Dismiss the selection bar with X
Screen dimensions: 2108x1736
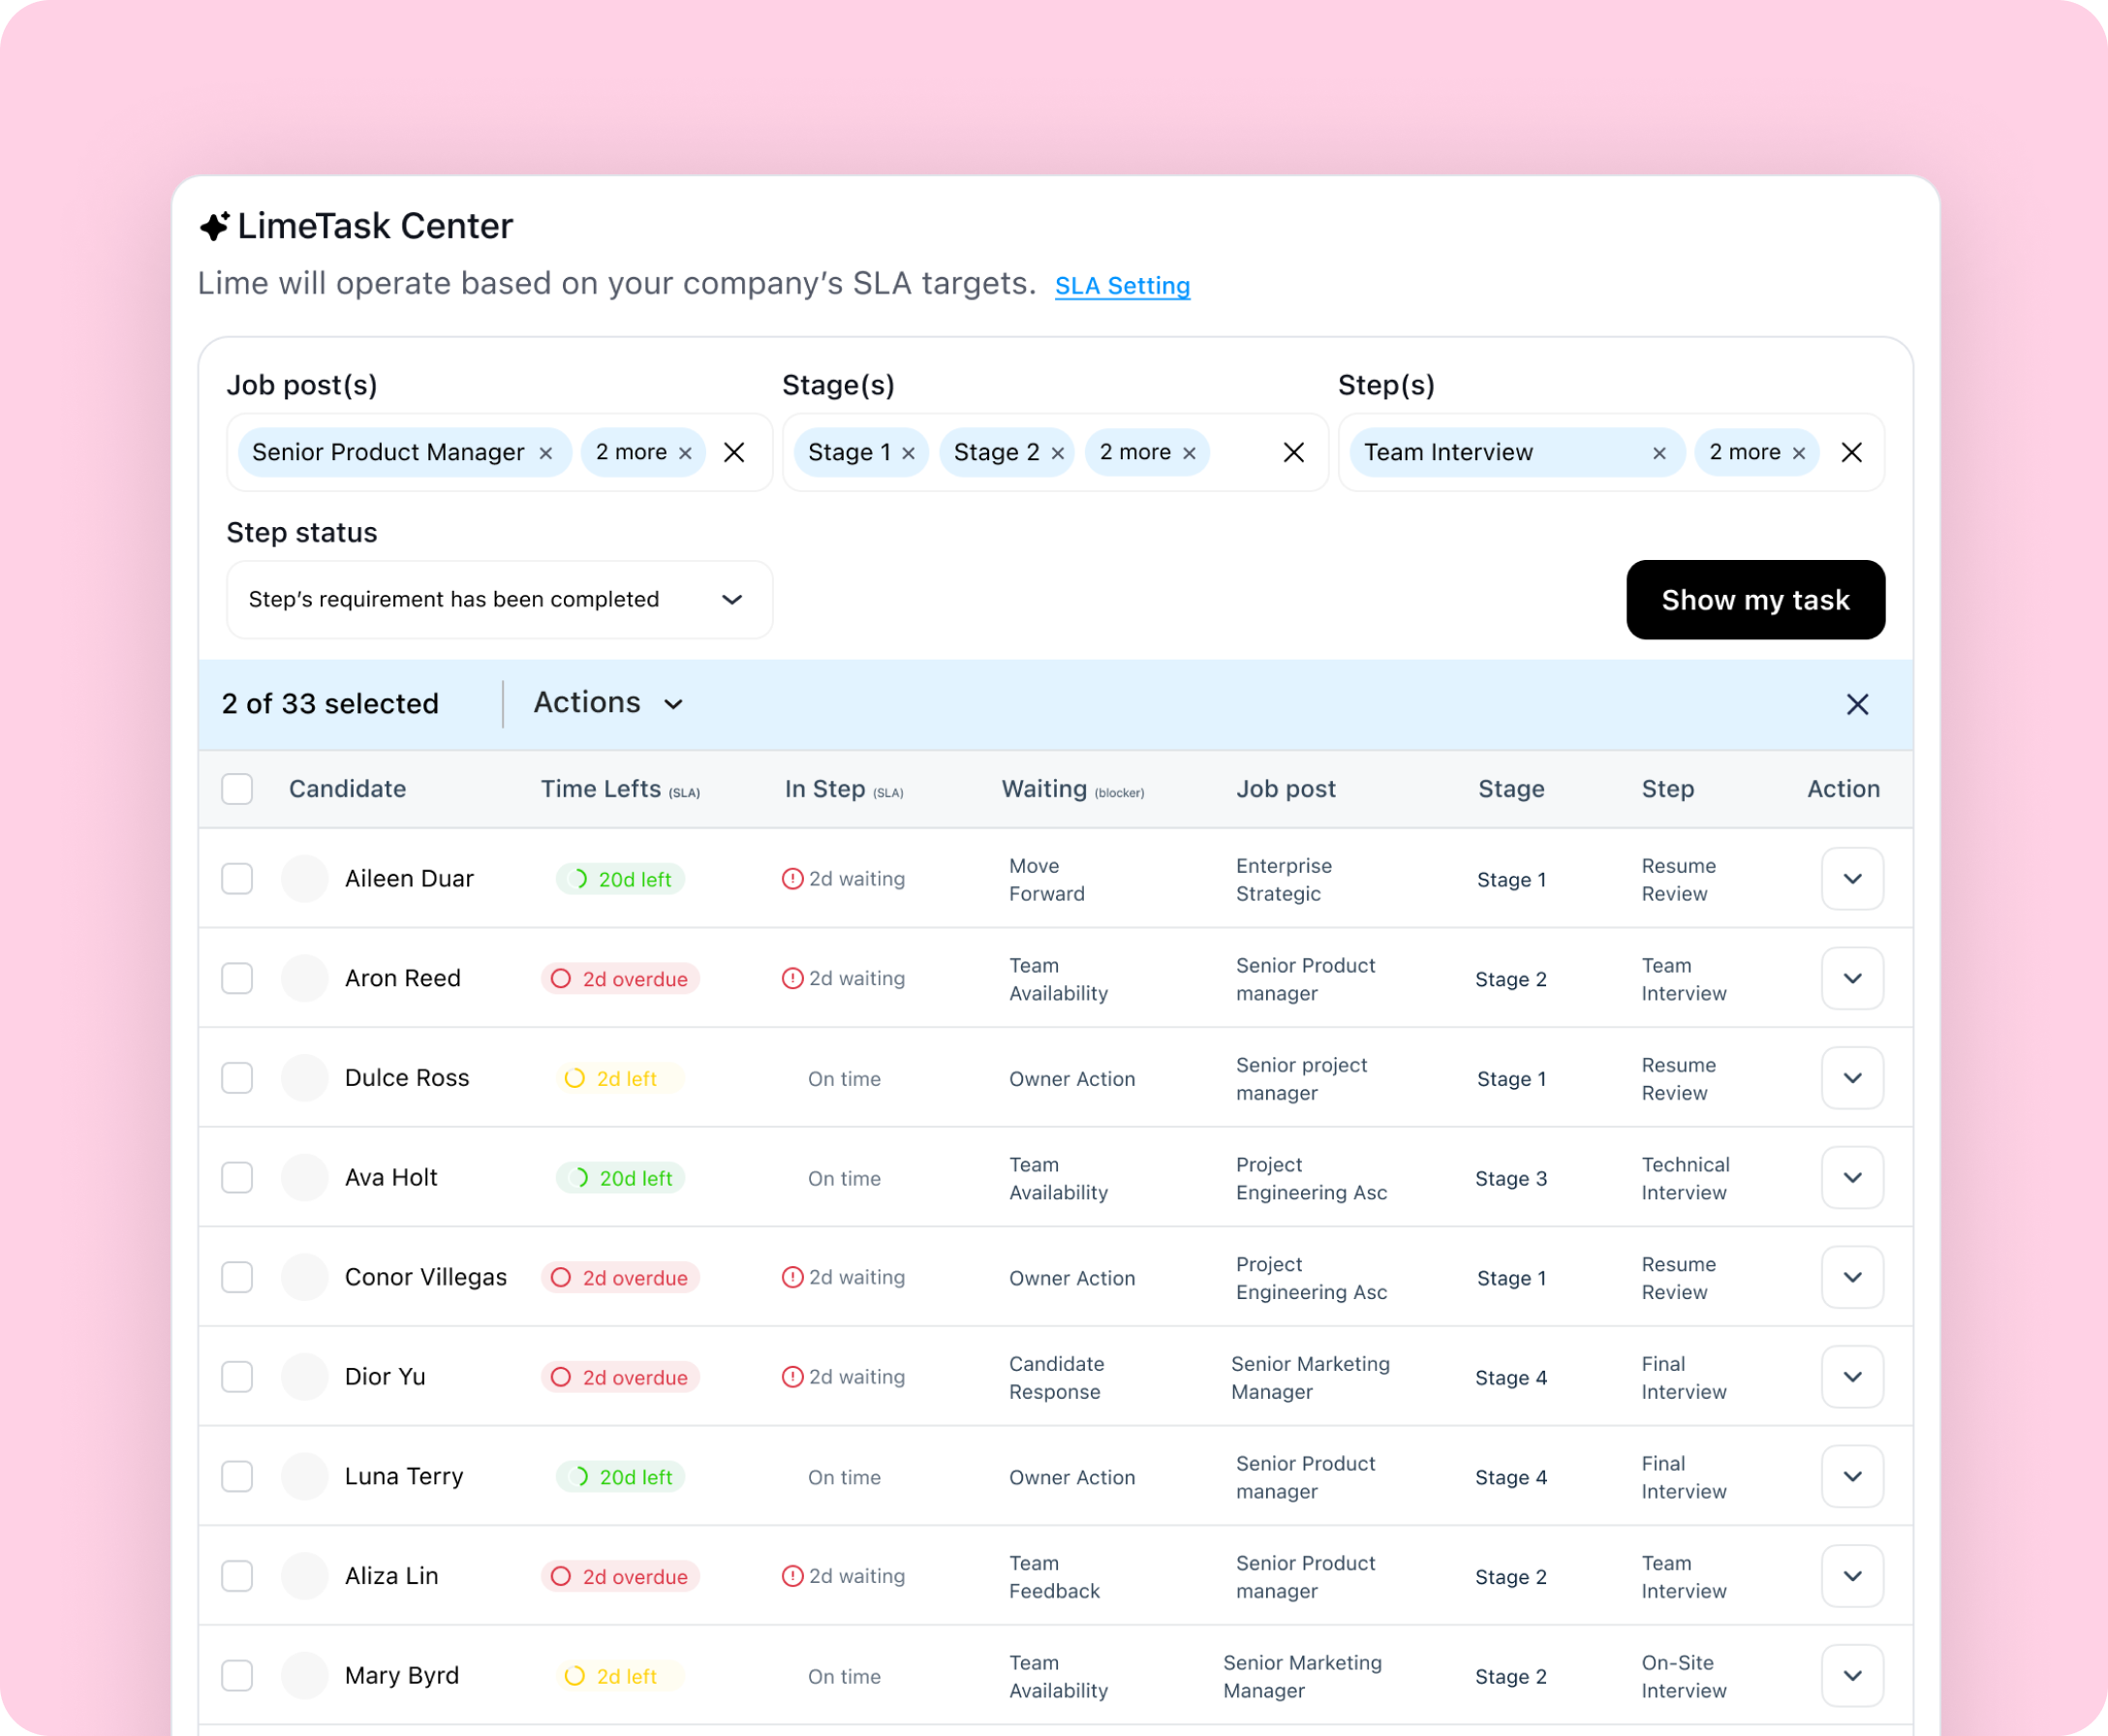click(x=1858, y=705)
